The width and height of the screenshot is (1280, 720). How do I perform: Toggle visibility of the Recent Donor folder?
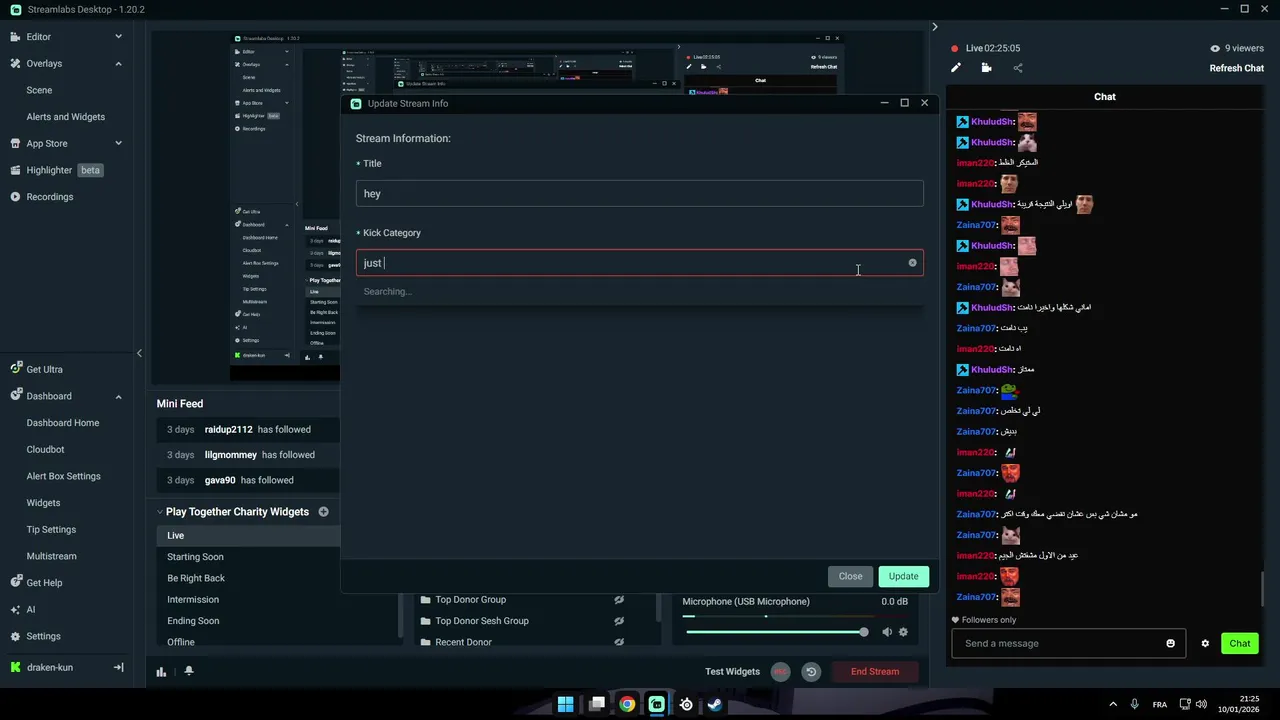point(619,642)
